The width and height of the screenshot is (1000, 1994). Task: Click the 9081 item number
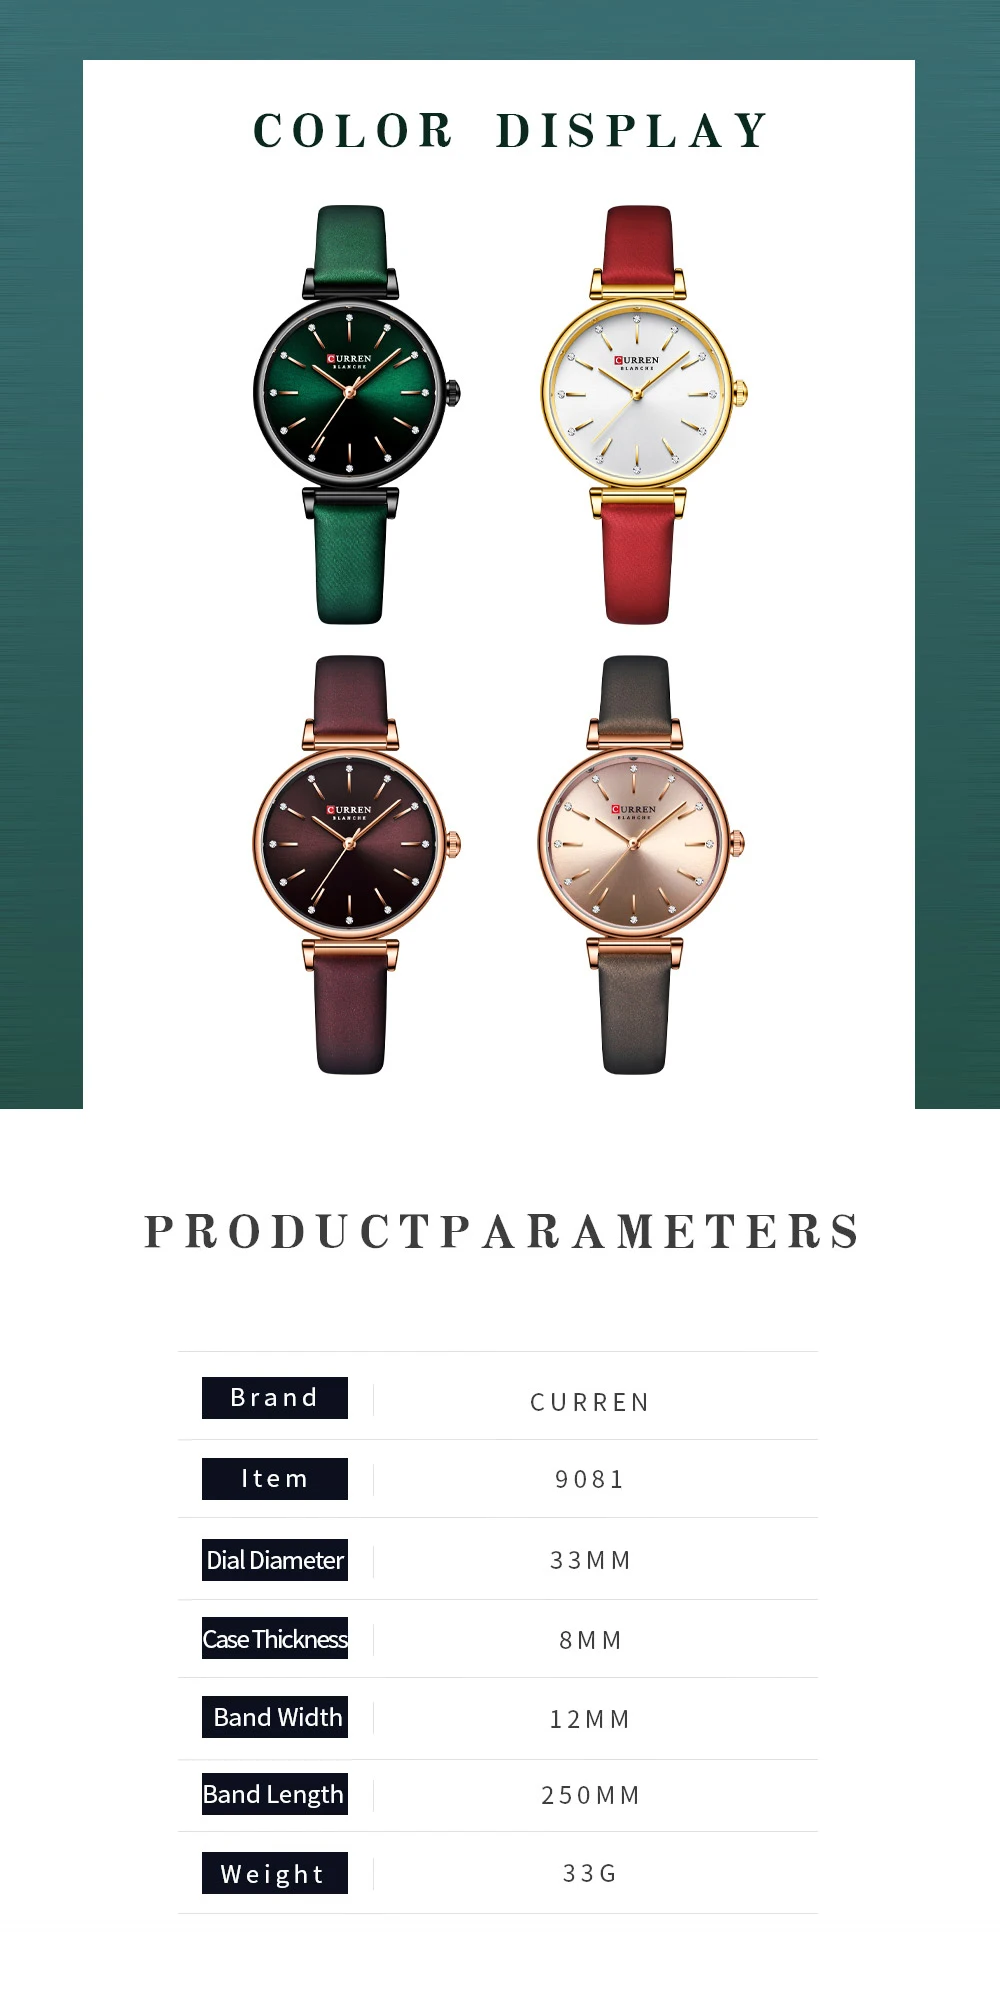(590, 1479)
